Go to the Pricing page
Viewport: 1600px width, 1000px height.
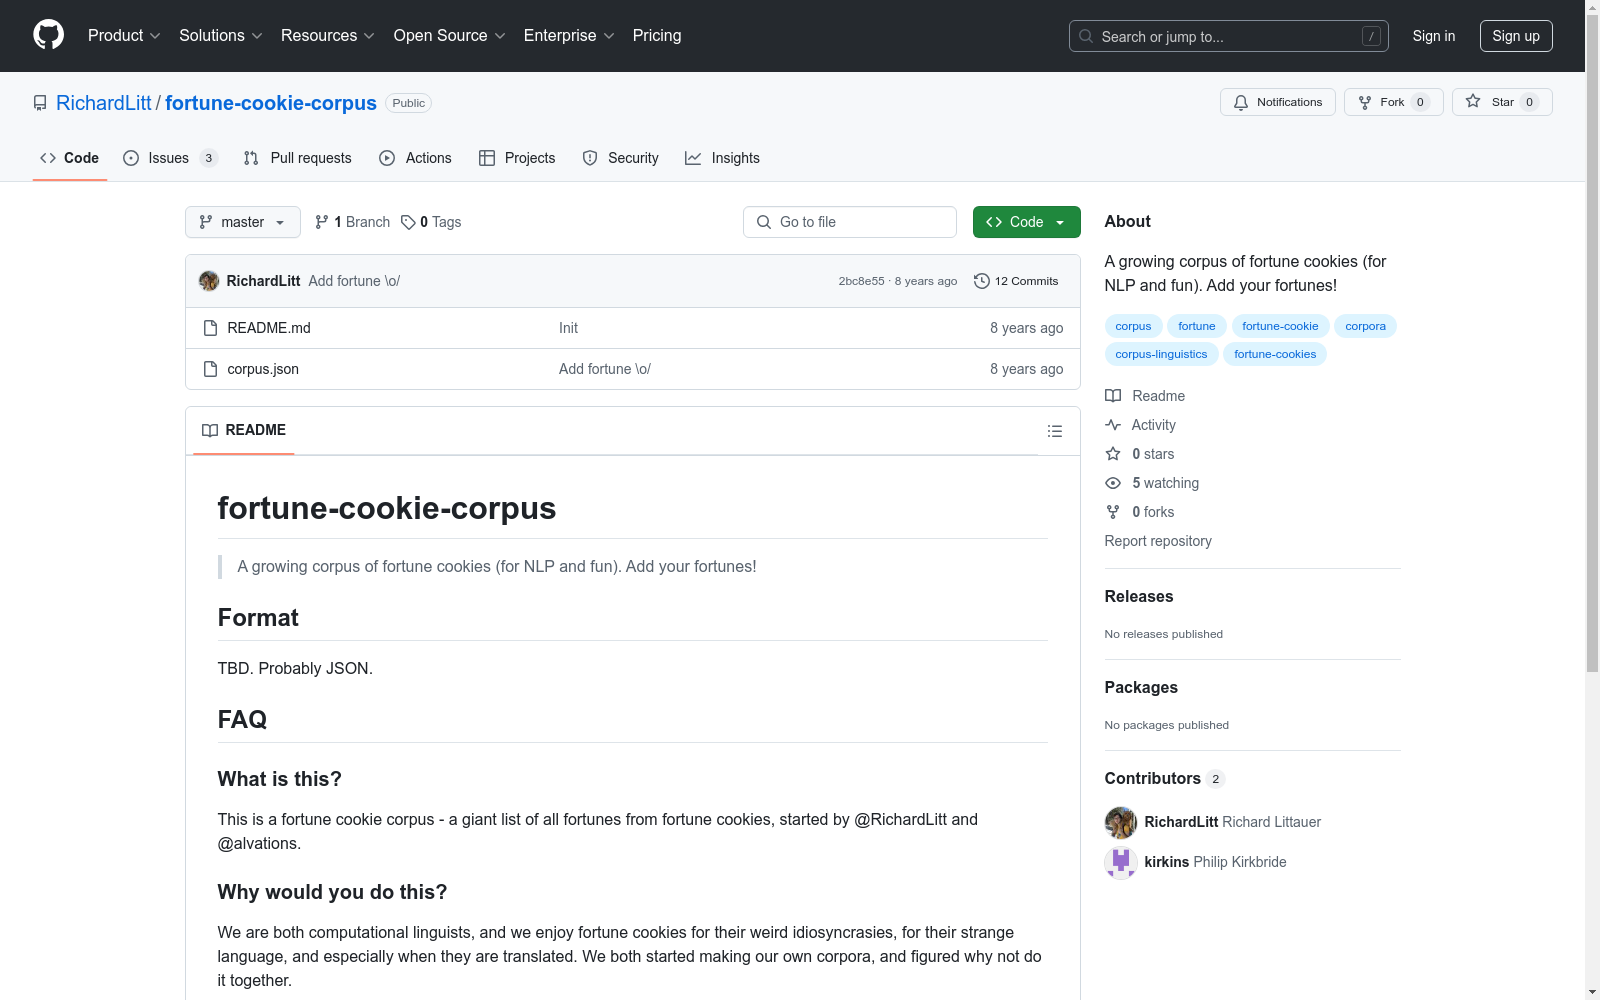657,36
